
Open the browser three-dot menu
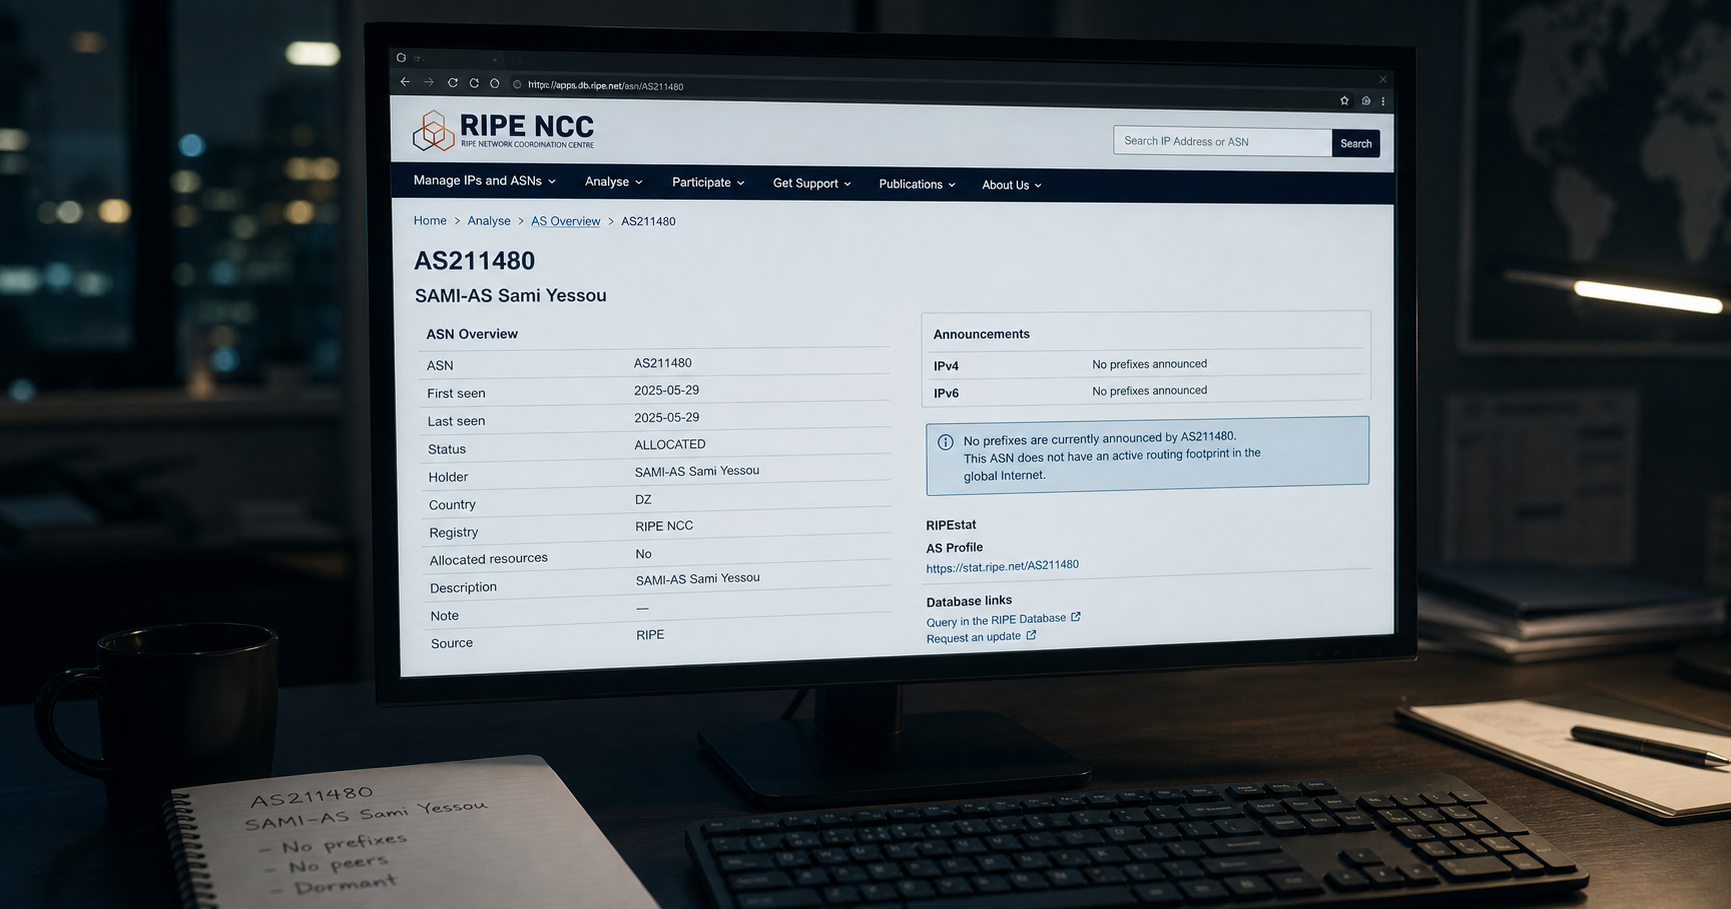(1383, 101)
